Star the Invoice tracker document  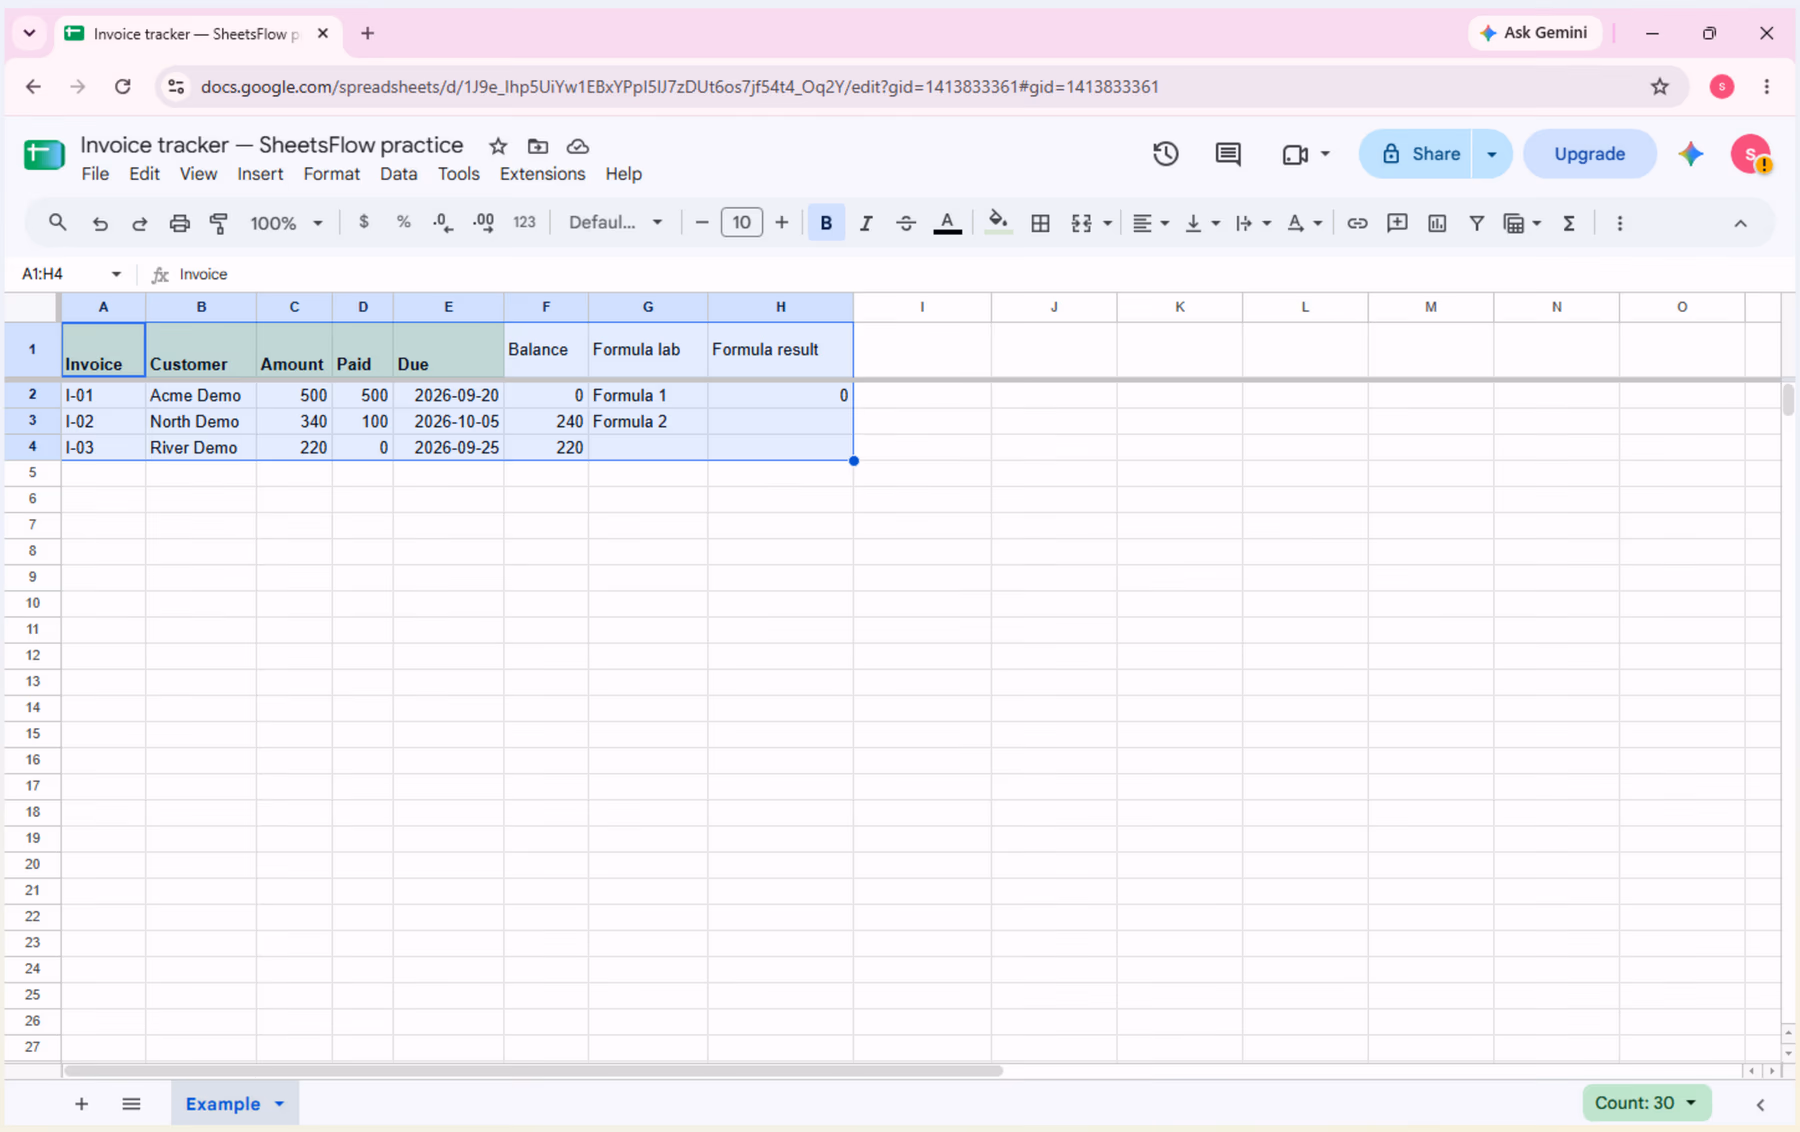(498, 146)
